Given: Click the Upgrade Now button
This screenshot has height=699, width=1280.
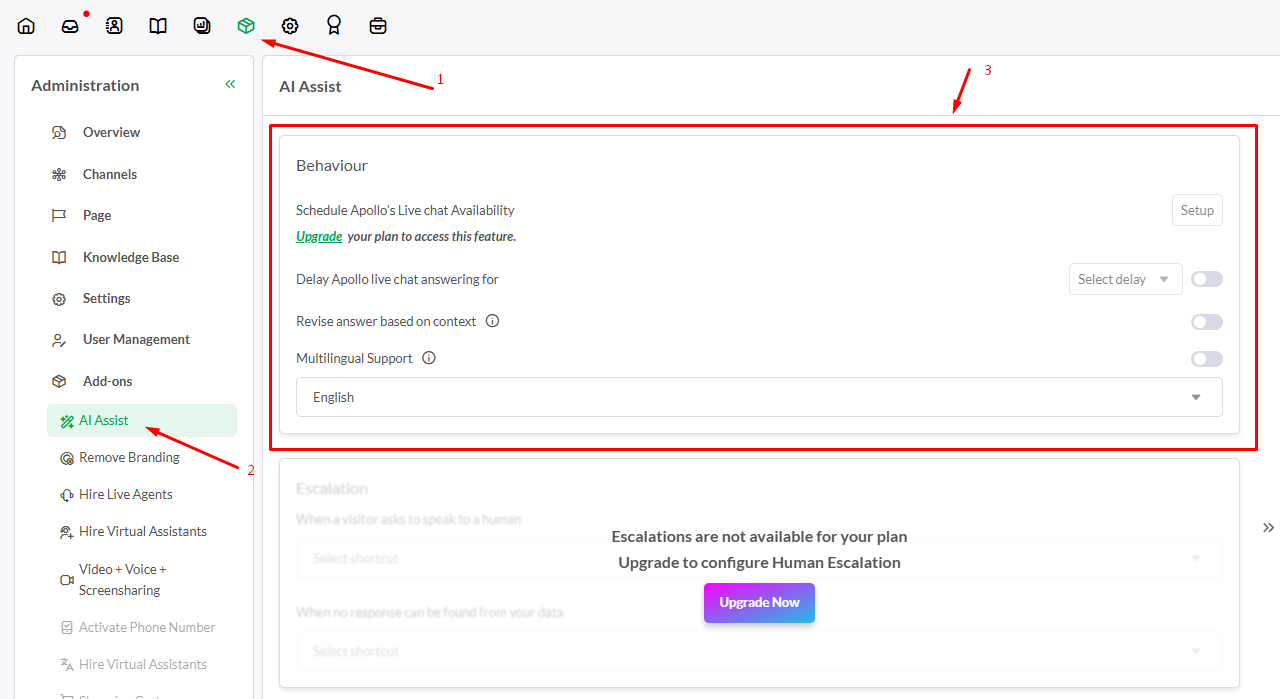Looking at the screenshot, I should coord(759,603).
